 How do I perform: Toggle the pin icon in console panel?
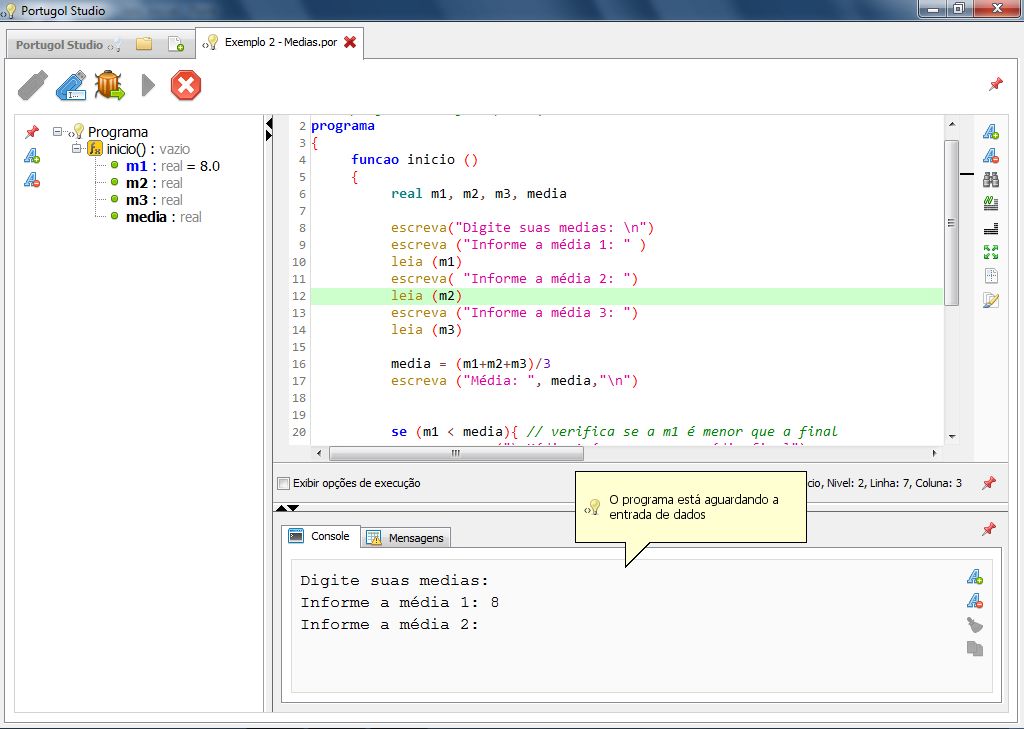click(x=989, y=529)
